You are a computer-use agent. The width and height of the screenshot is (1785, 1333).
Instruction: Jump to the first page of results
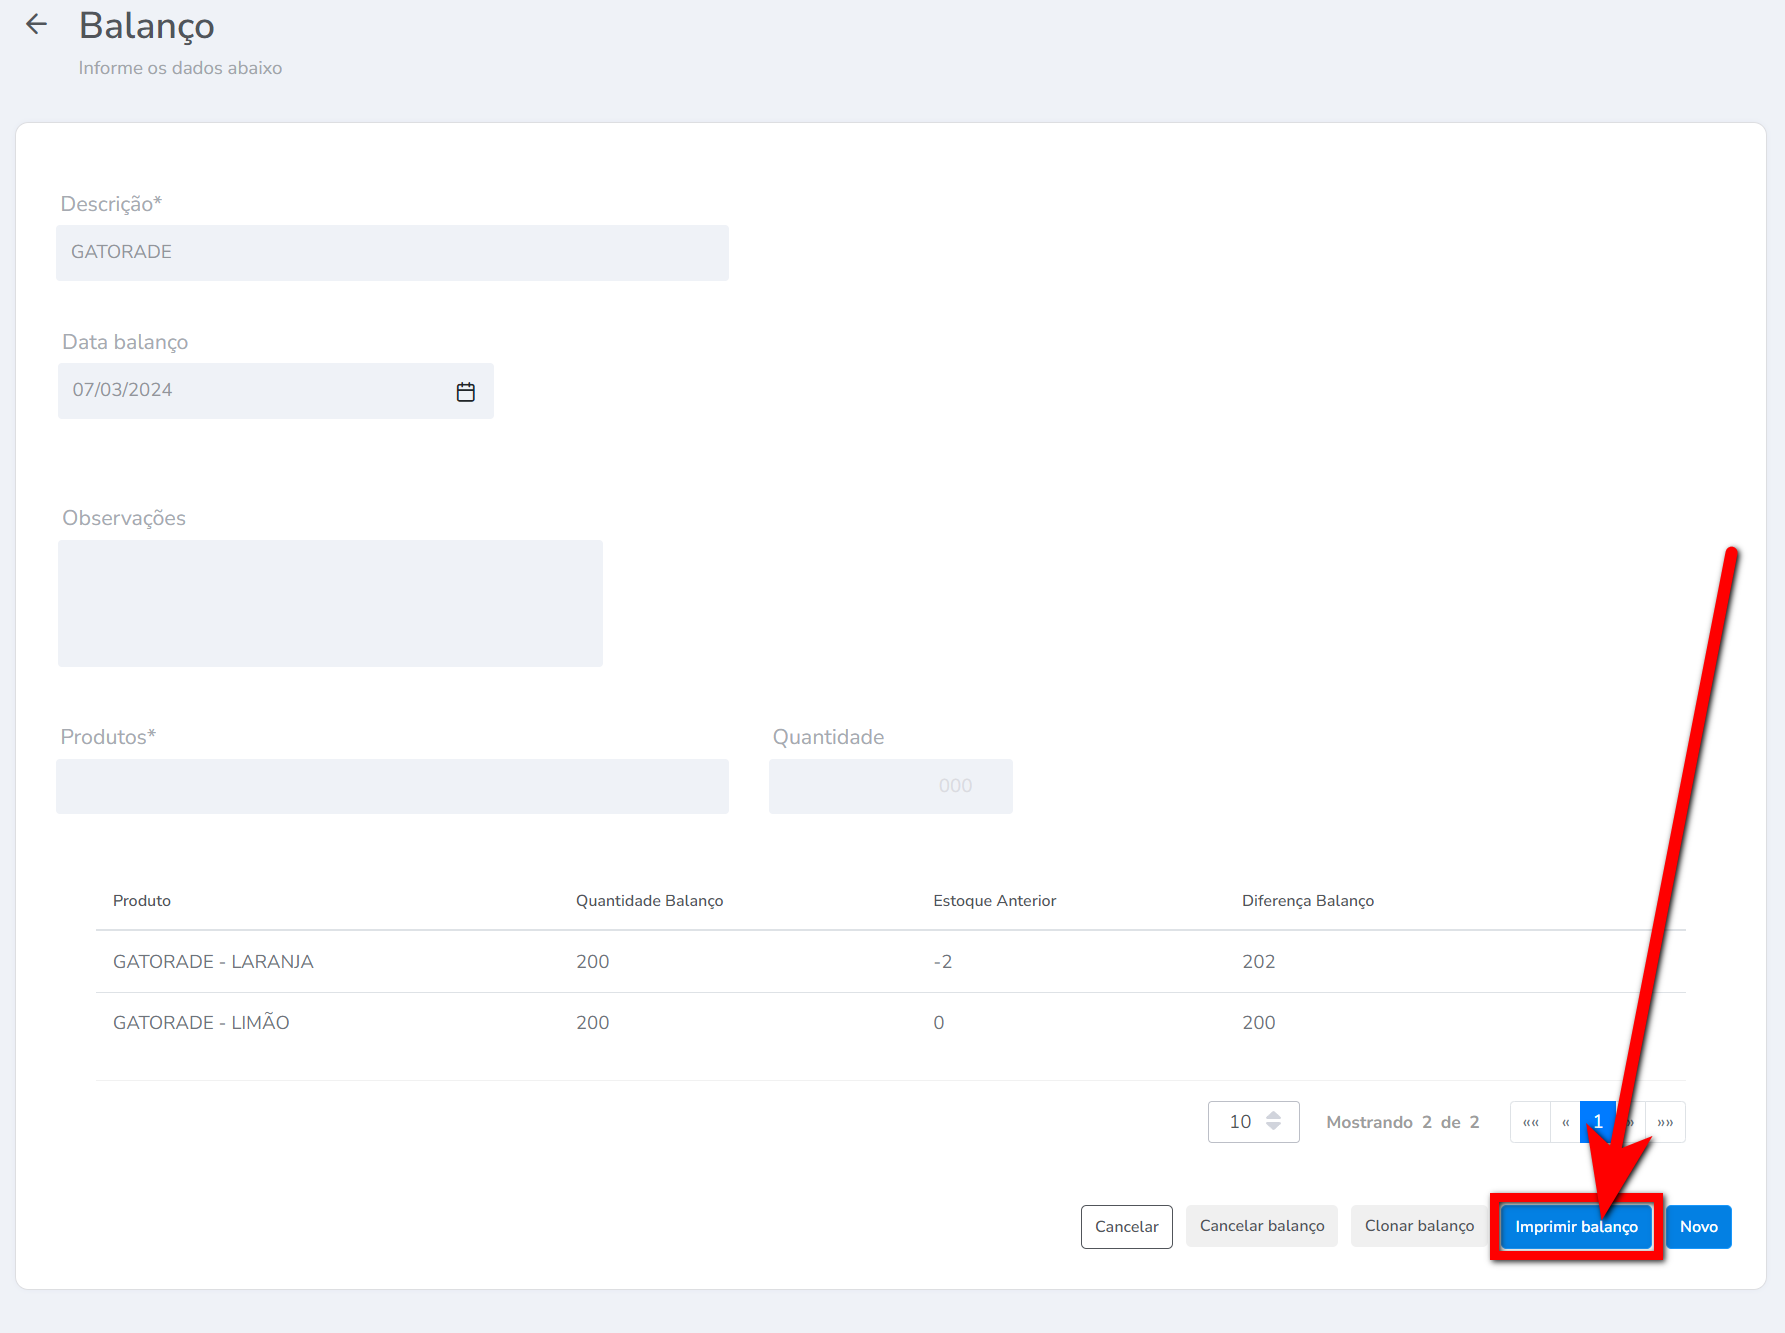[1530, 1122]
